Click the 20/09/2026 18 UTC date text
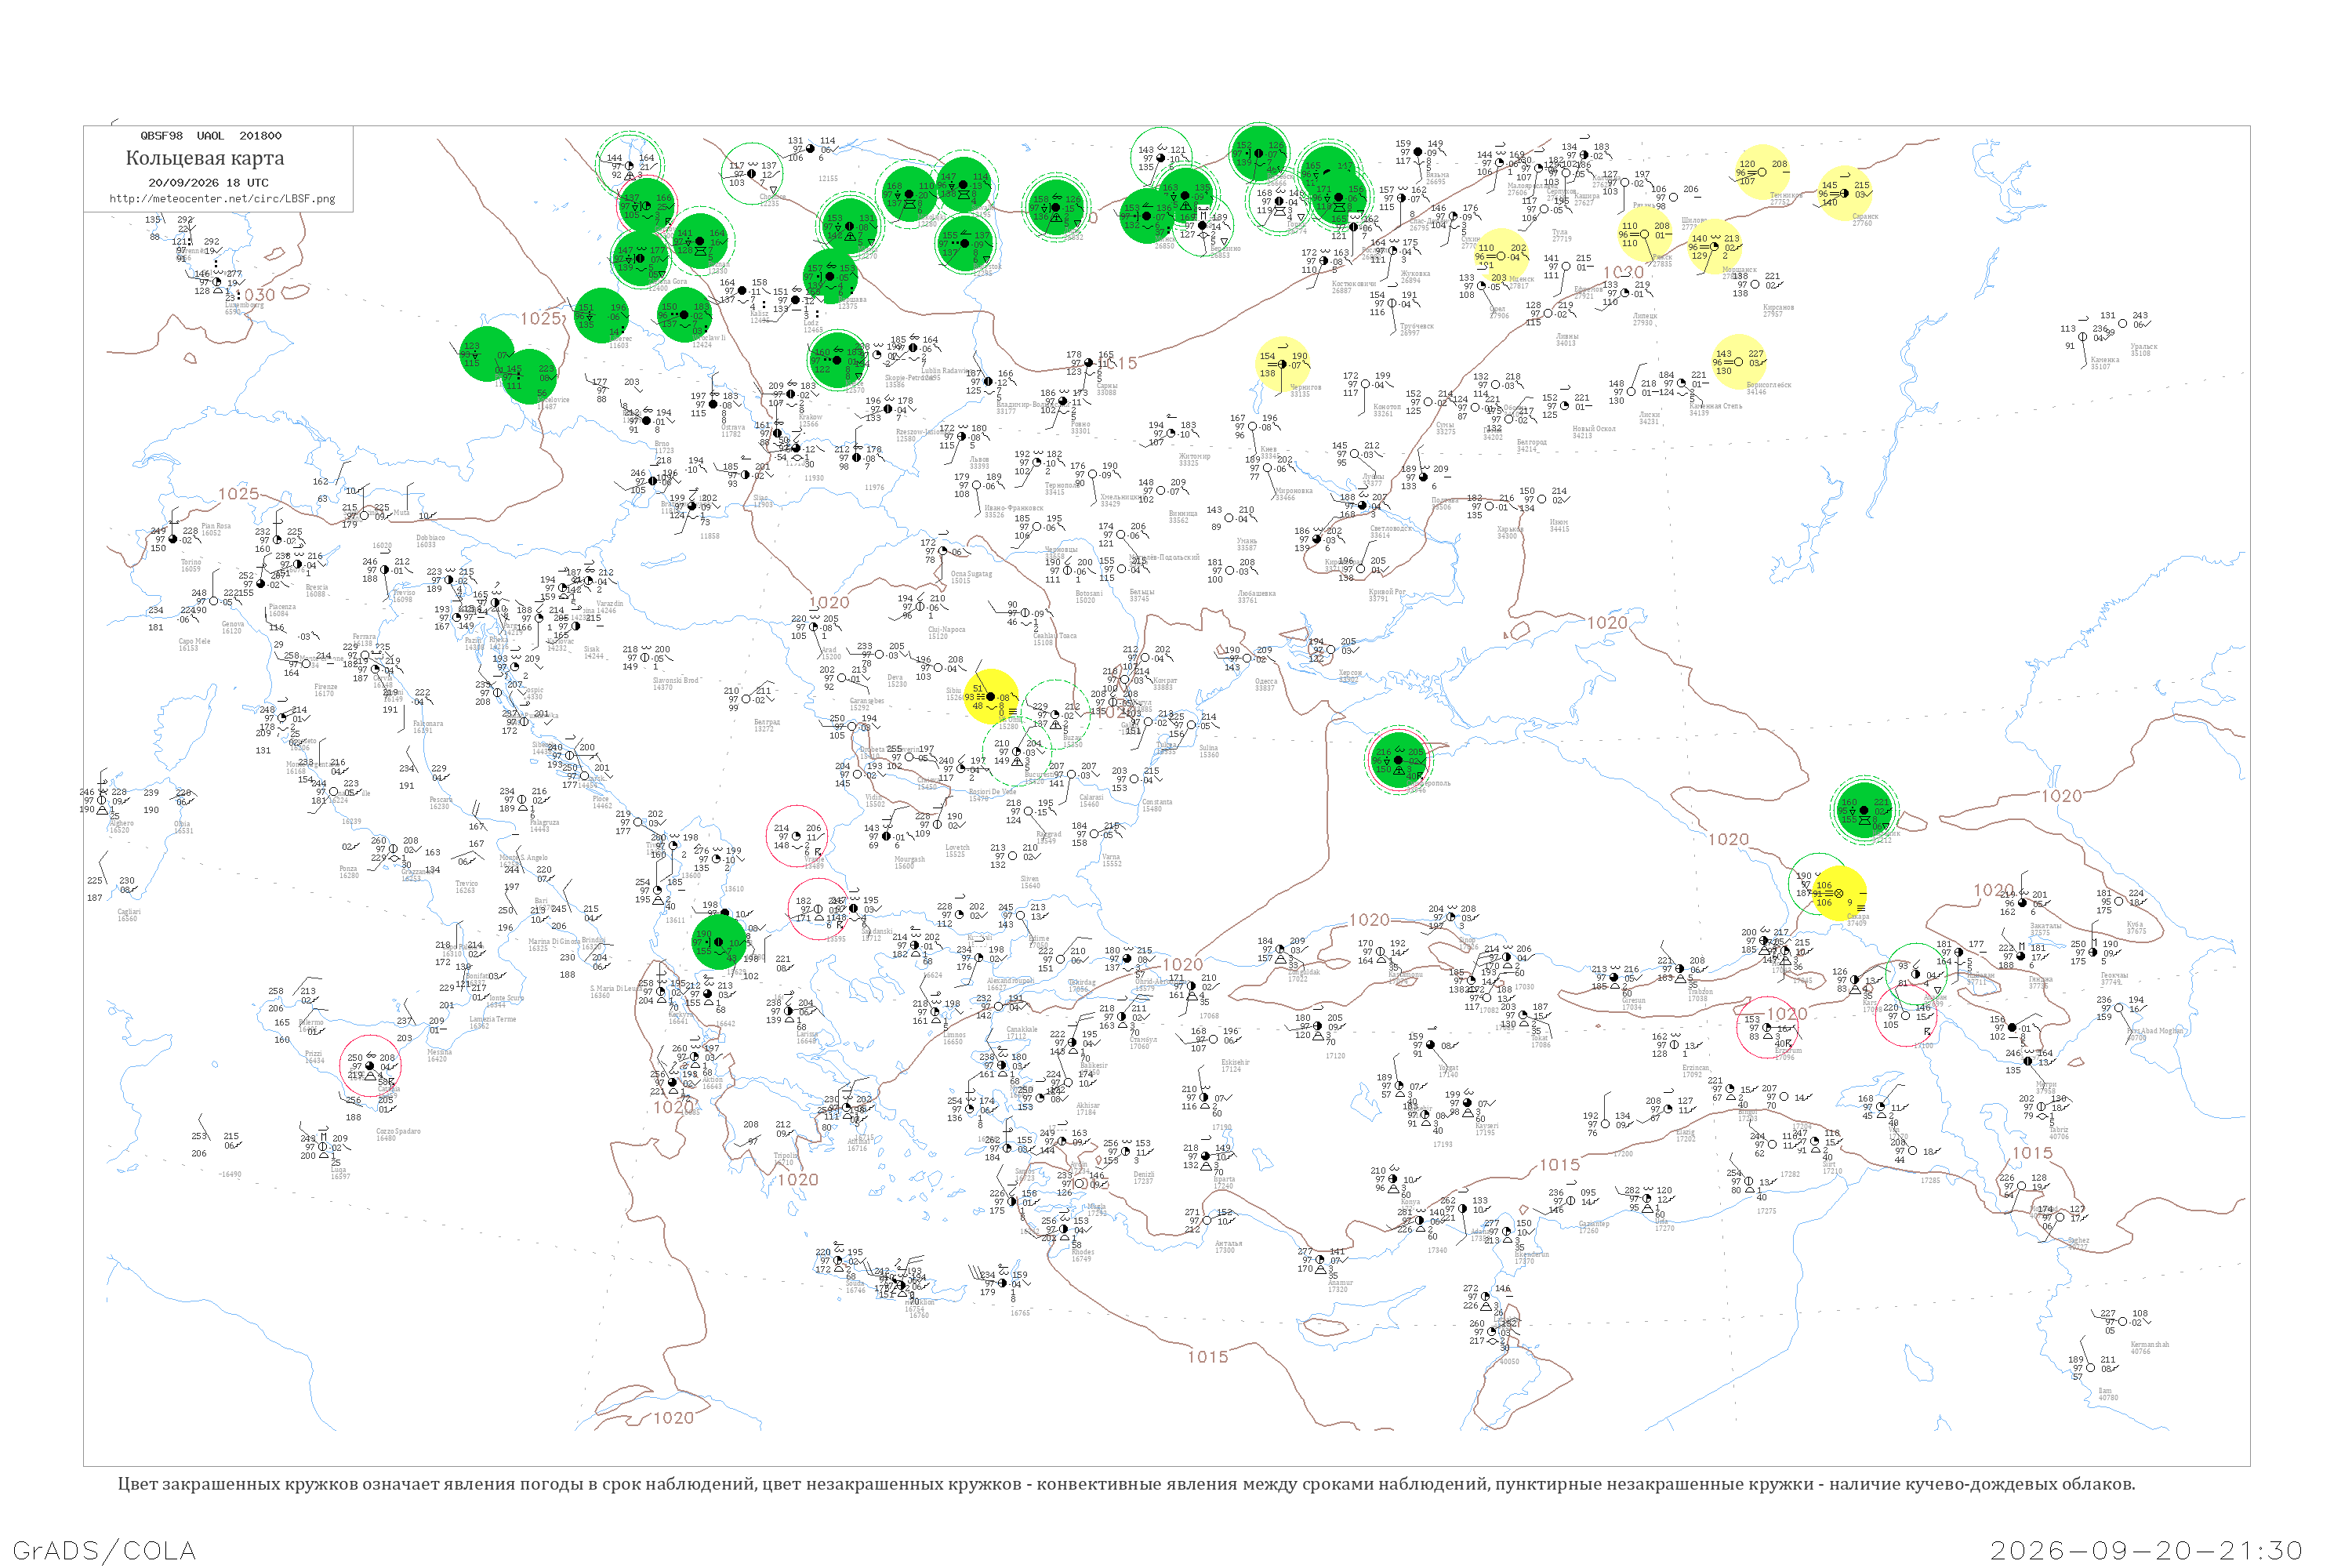2352x1568 pixels. pos(208,183)
